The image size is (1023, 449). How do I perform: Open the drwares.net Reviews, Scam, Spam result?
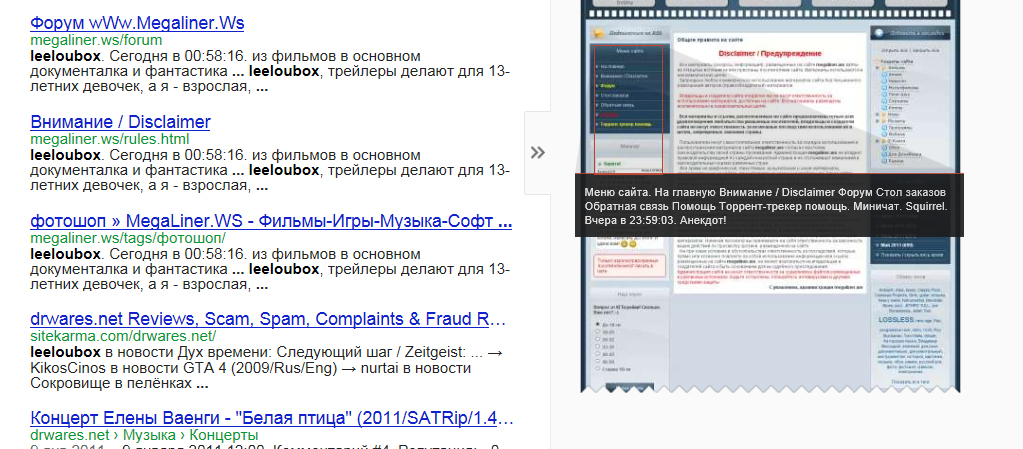(268, 320)
